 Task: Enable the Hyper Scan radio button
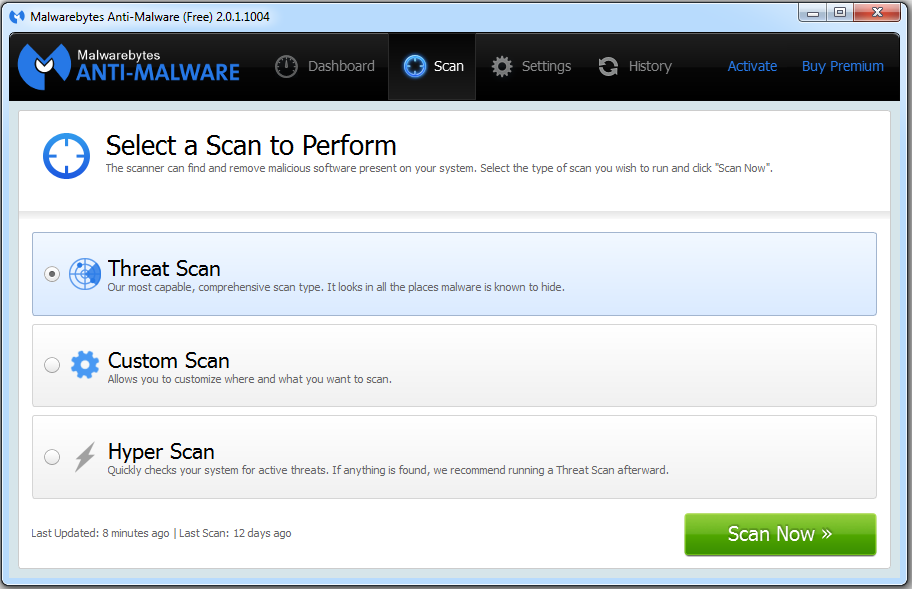52,457
